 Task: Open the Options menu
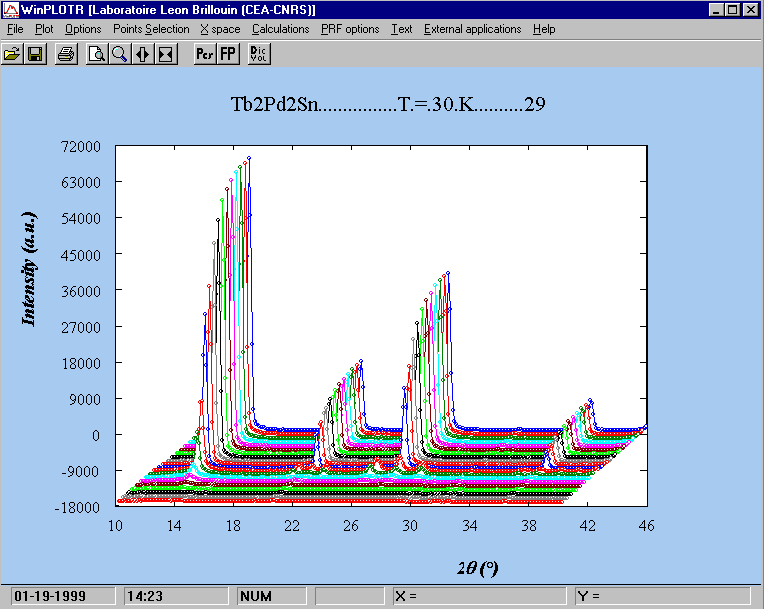point(83,29)
